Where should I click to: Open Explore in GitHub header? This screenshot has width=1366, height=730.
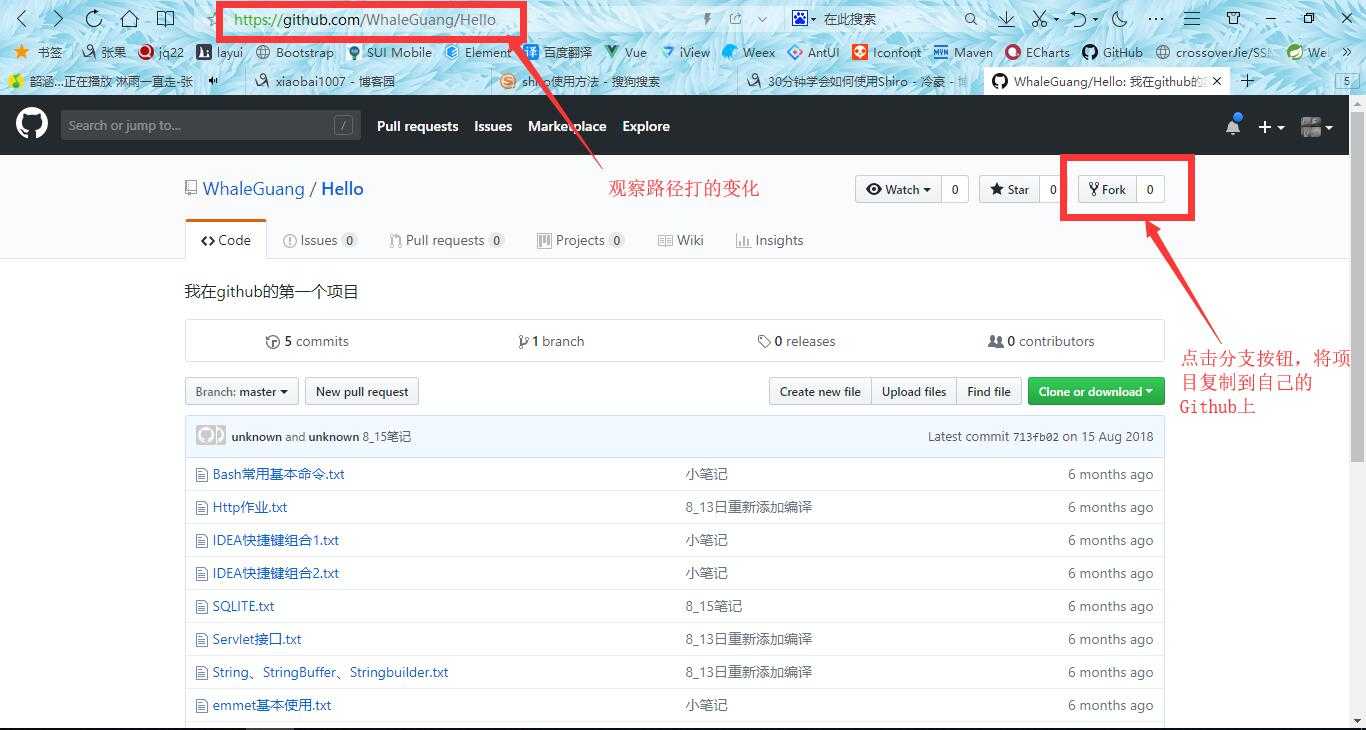(x=646, y=126)
